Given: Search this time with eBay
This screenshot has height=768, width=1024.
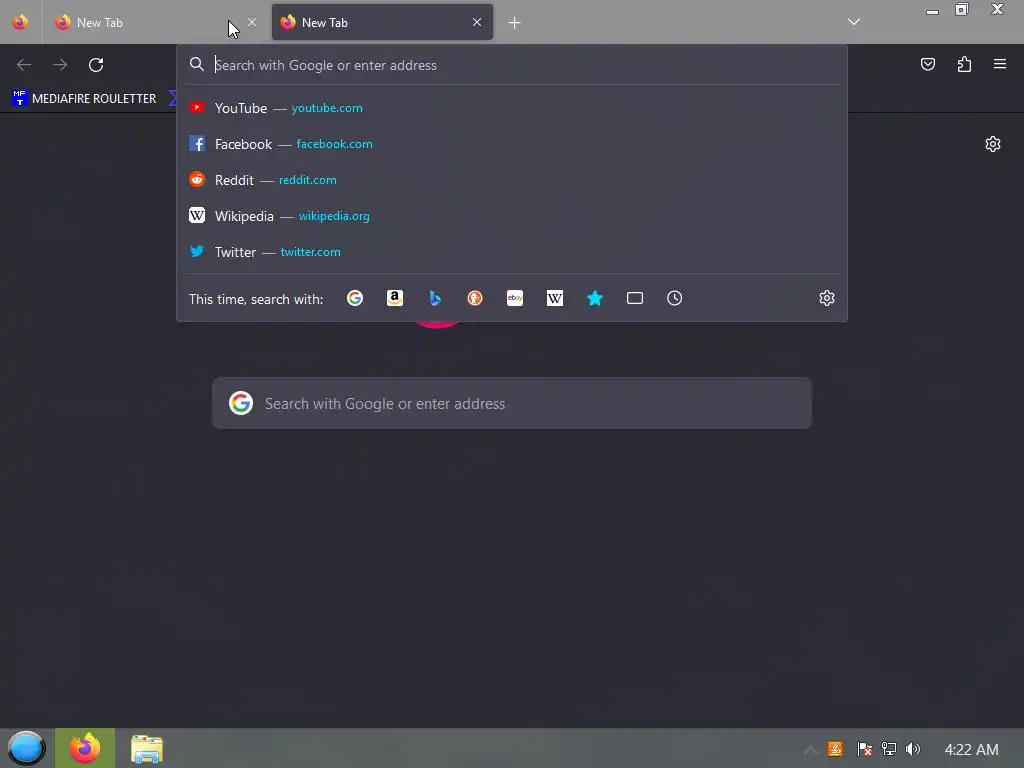Looking at the screenshot, I should [x=515, y=298].
